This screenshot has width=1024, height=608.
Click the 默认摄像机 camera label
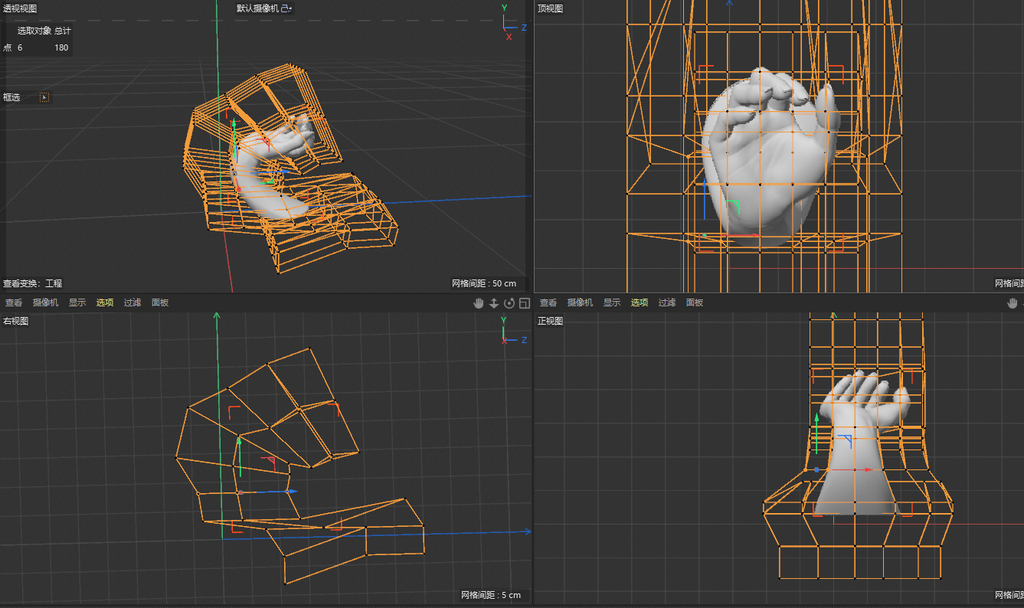coord(258,8)
